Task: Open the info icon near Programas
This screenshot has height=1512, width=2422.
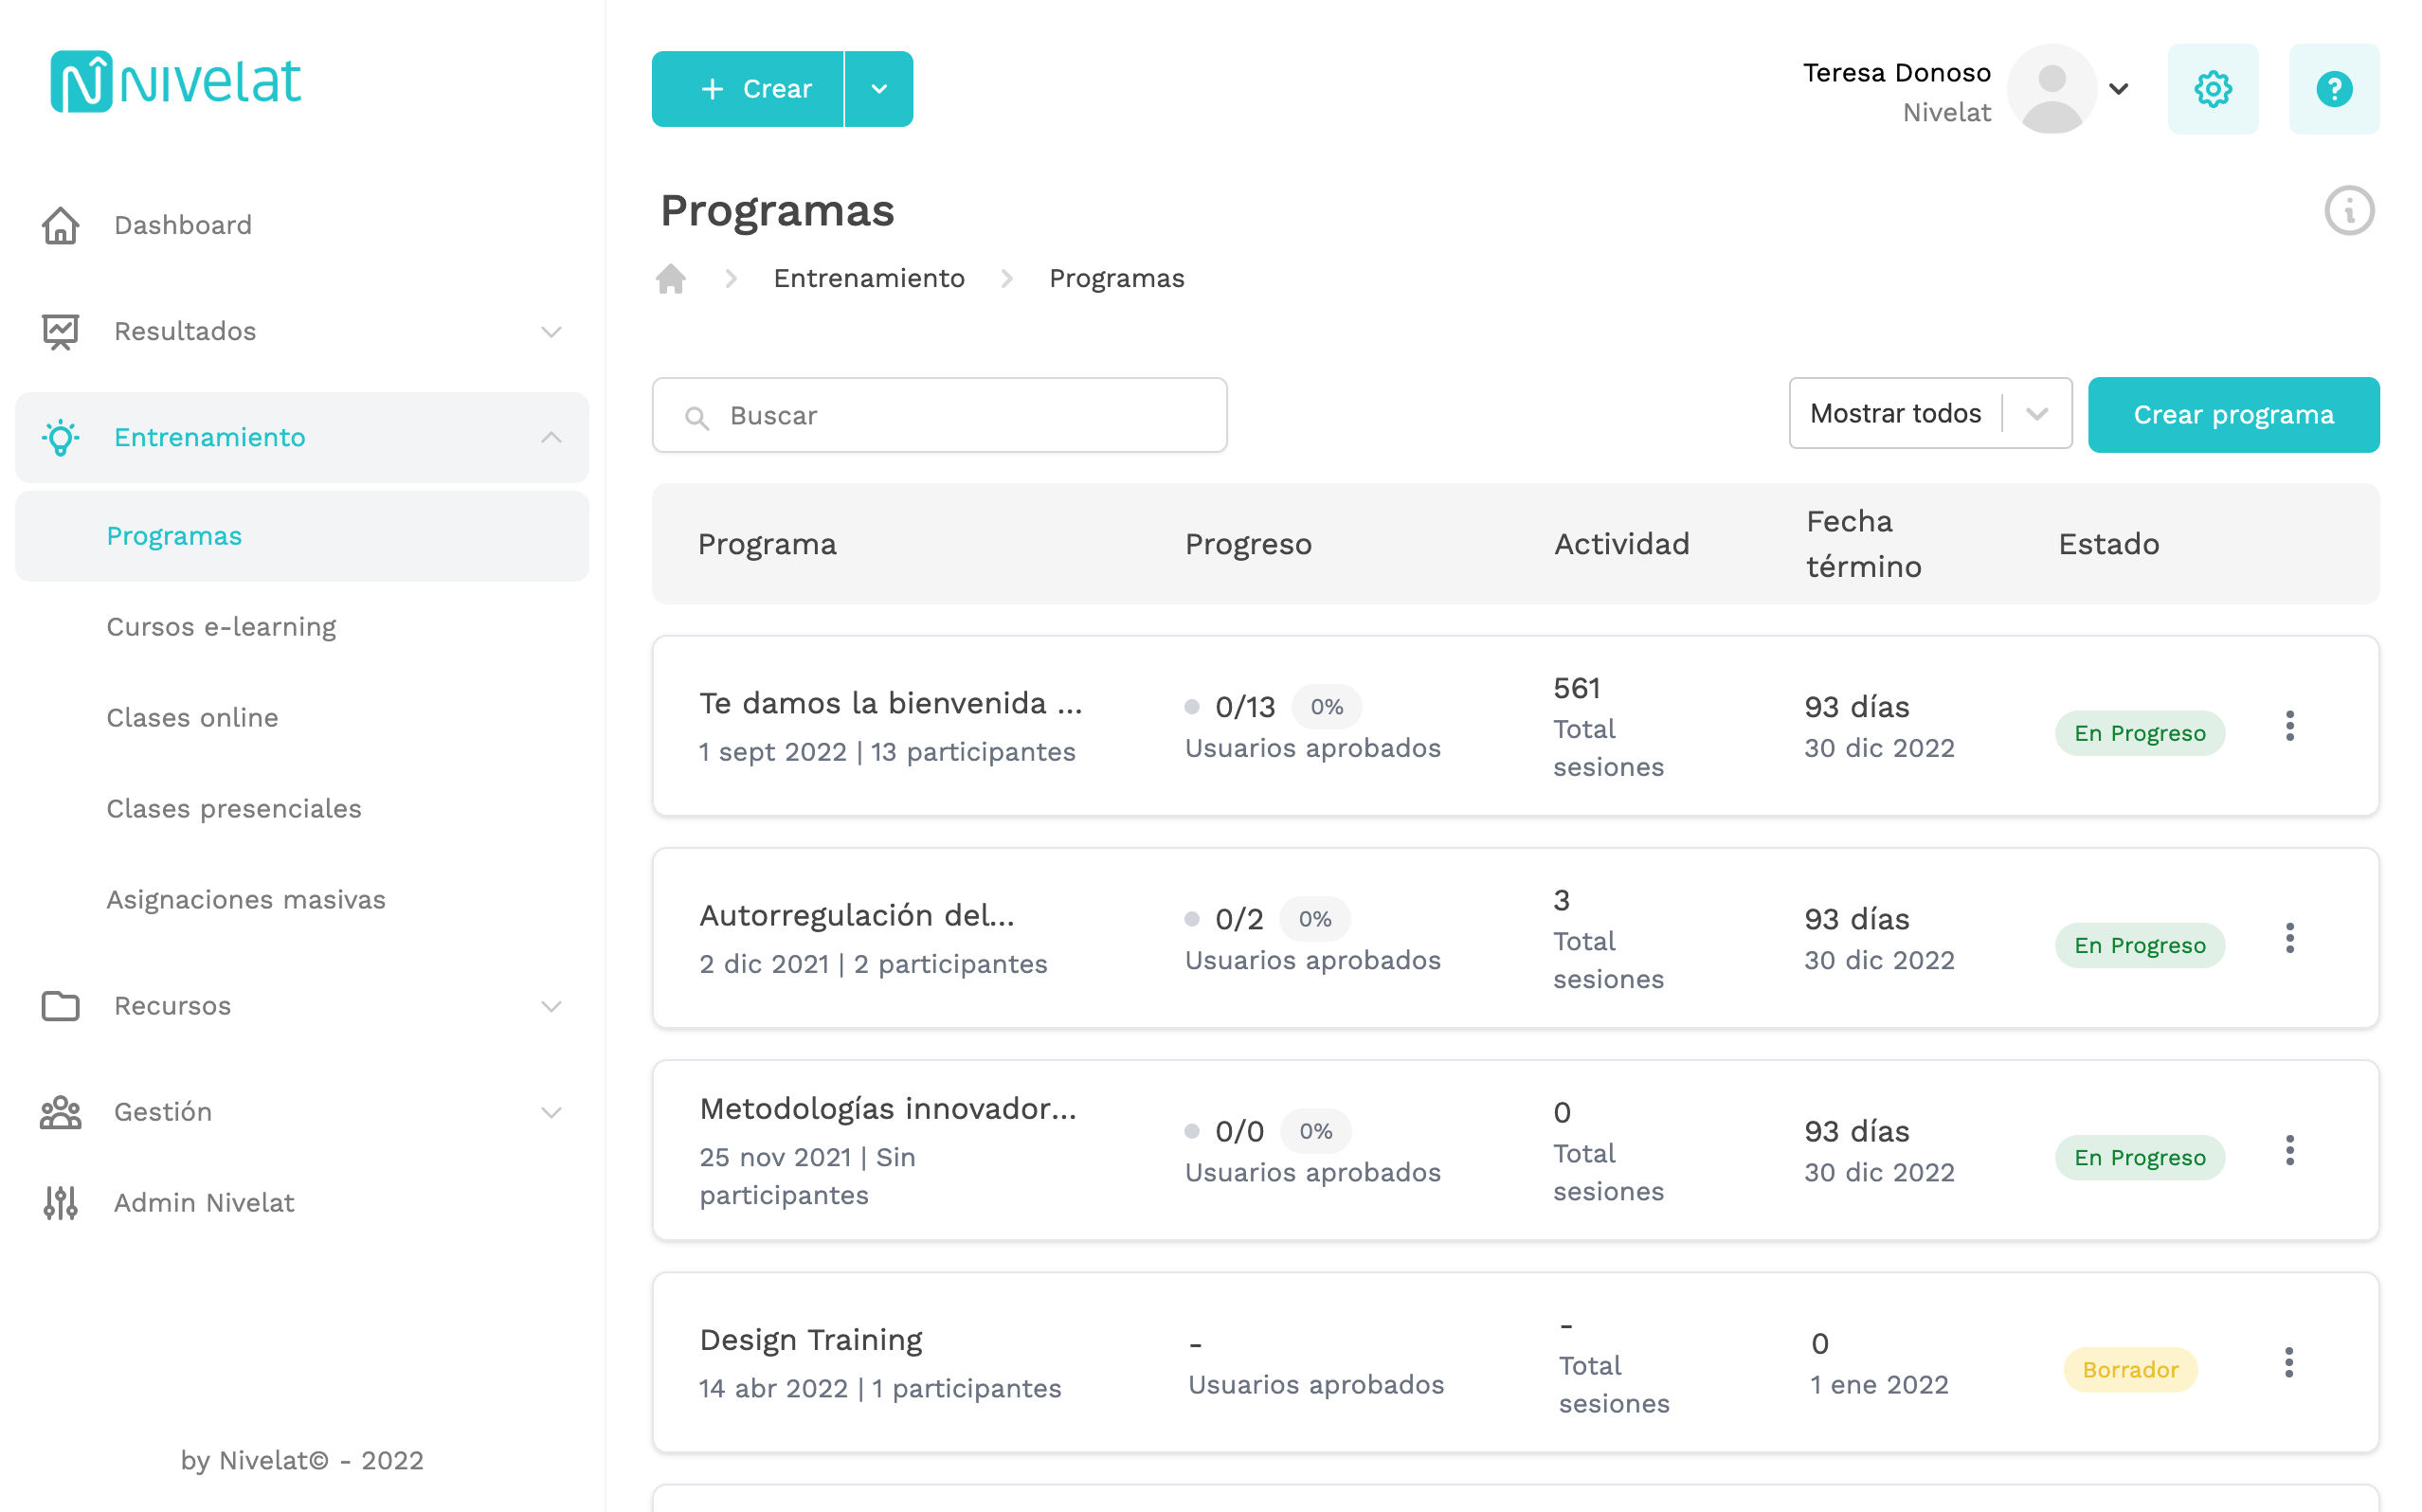Action: (2349, 210)
